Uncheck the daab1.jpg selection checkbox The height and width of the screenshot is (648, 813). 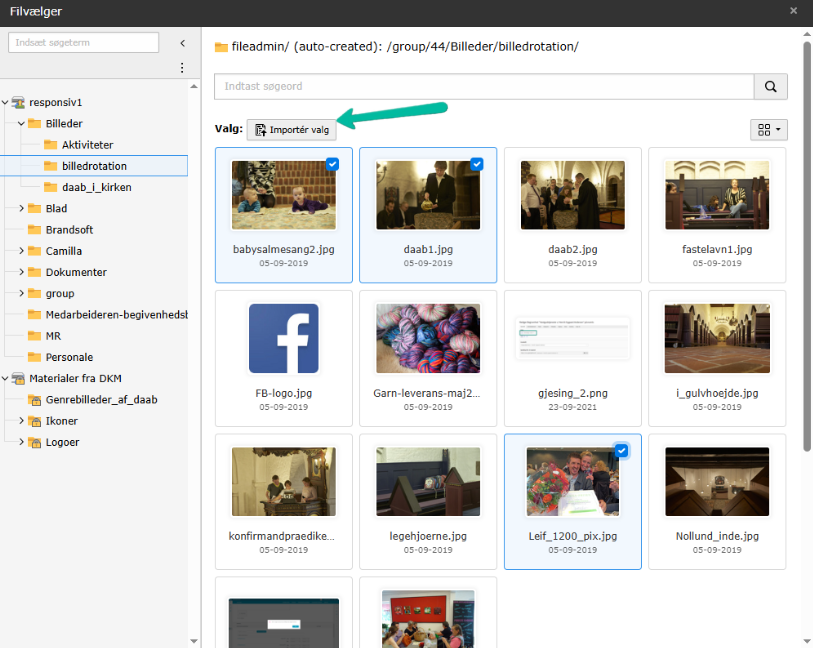tap(476, 164)
